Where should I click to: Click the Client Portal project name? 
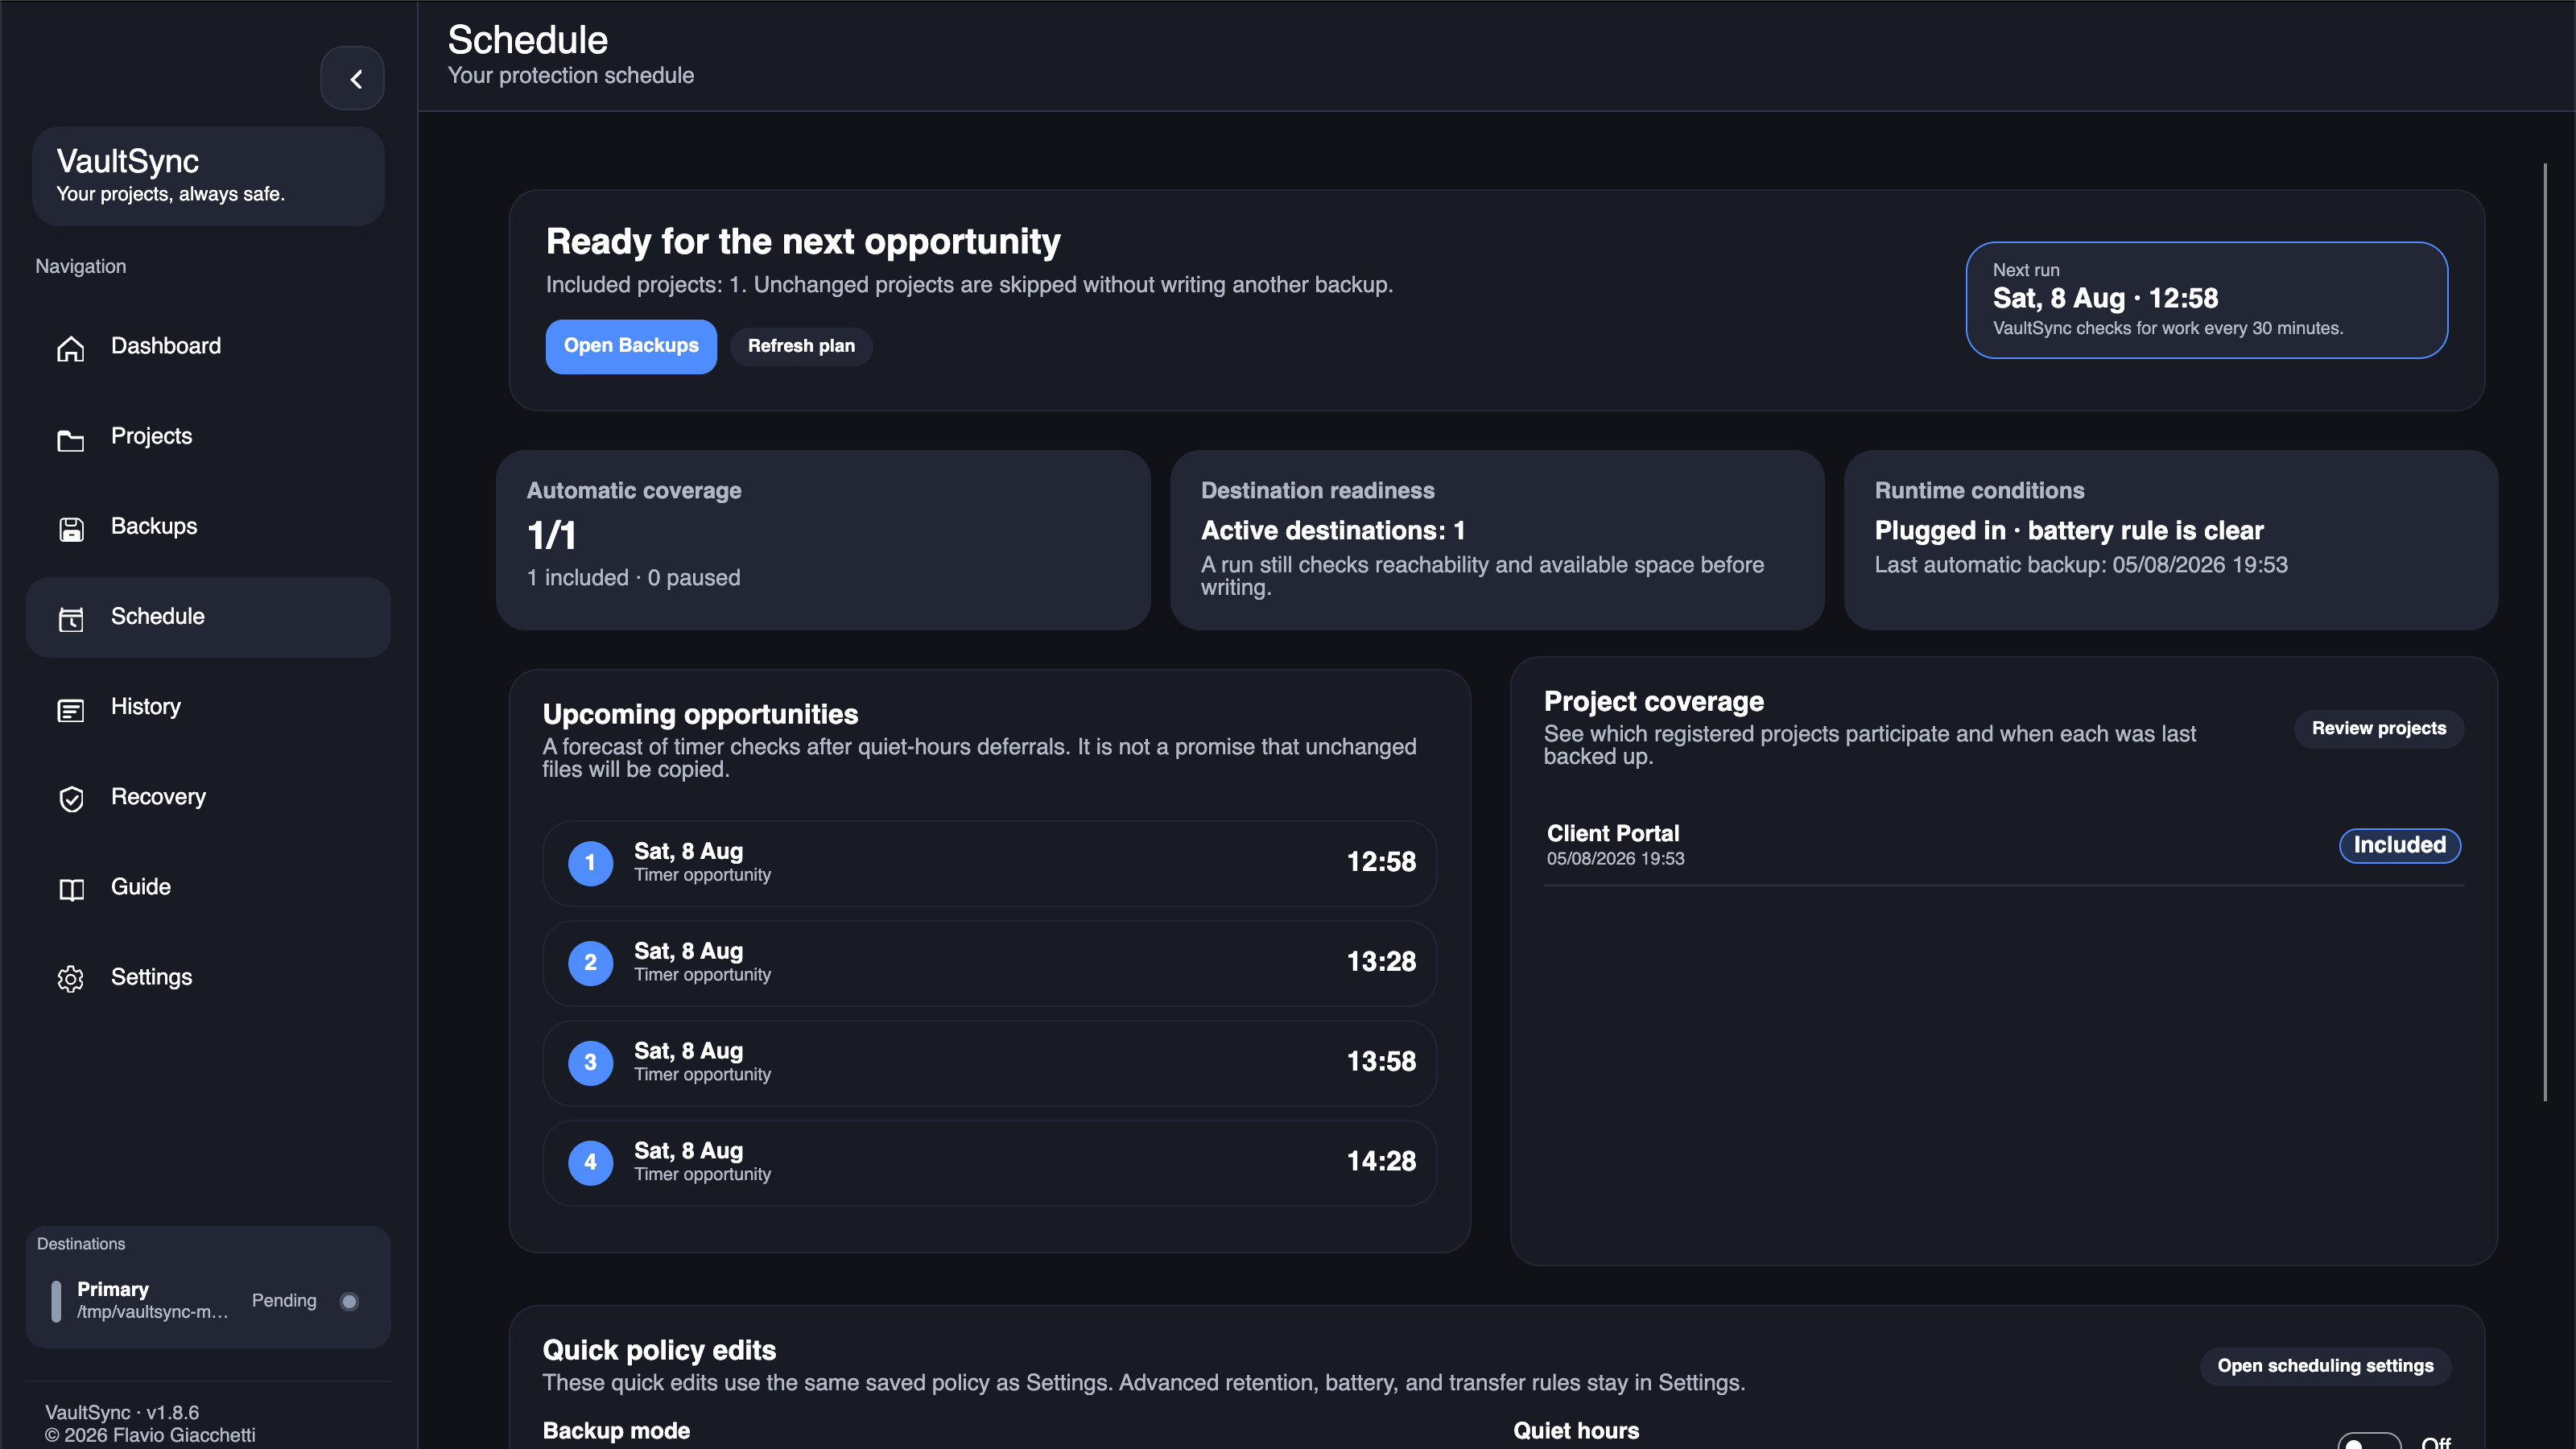(1613, 833)
